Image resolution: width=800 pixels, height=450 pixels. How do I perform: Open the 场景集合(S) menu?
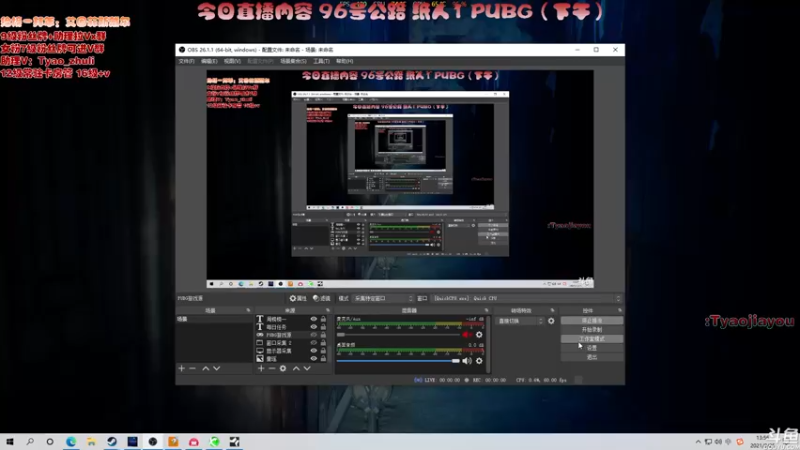[x=293, y=61]
